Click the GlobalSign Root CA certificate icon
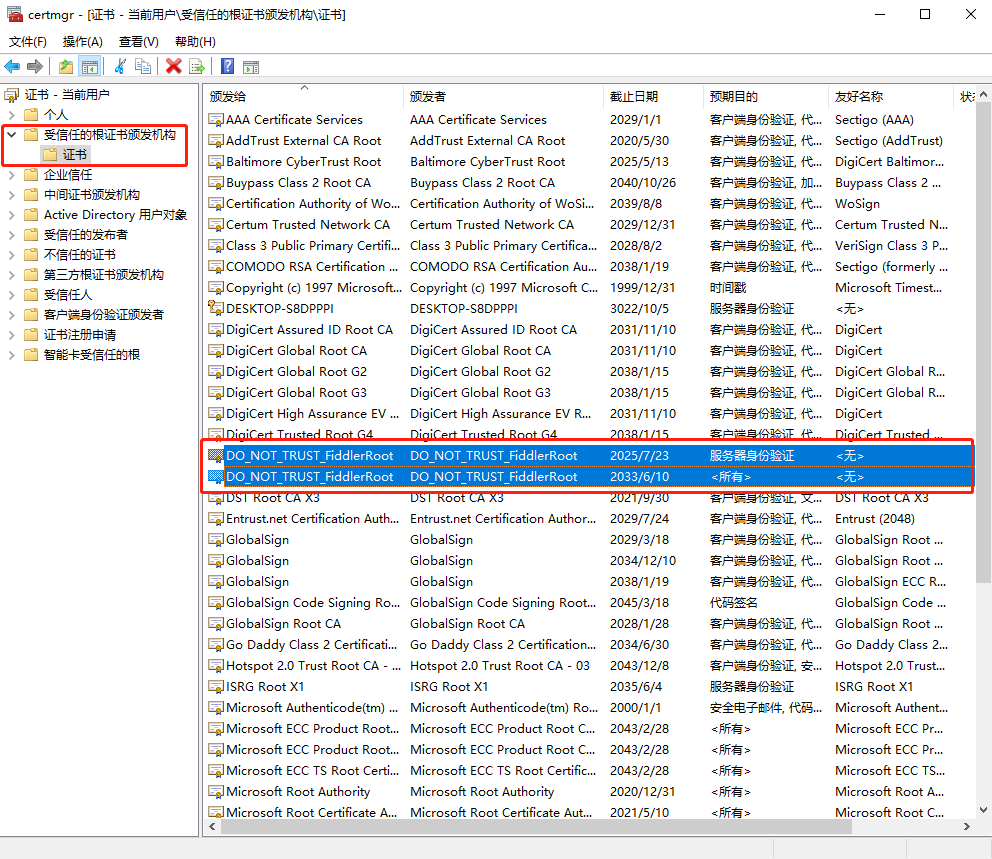This screenshot has width=992, height=859. 216,624
